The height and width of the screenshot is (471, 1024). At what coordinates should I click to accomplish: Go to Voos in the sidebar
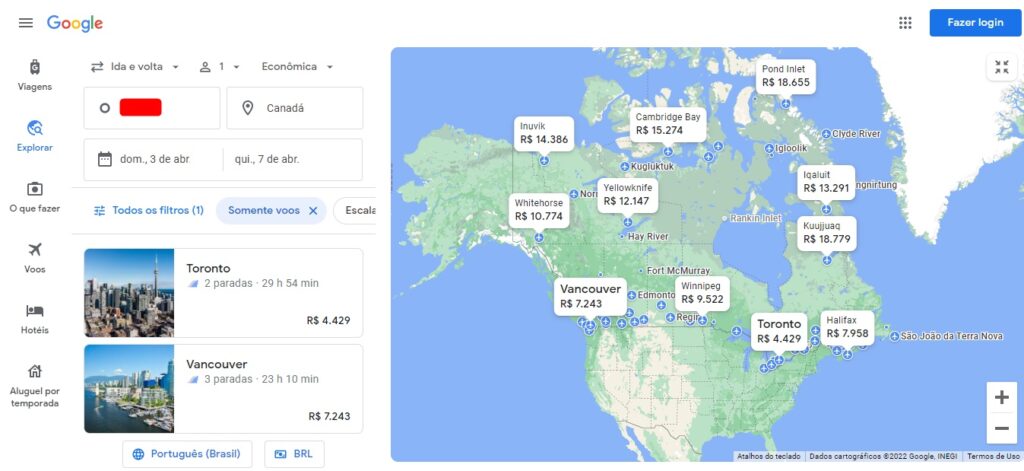(x=35, y=257)
